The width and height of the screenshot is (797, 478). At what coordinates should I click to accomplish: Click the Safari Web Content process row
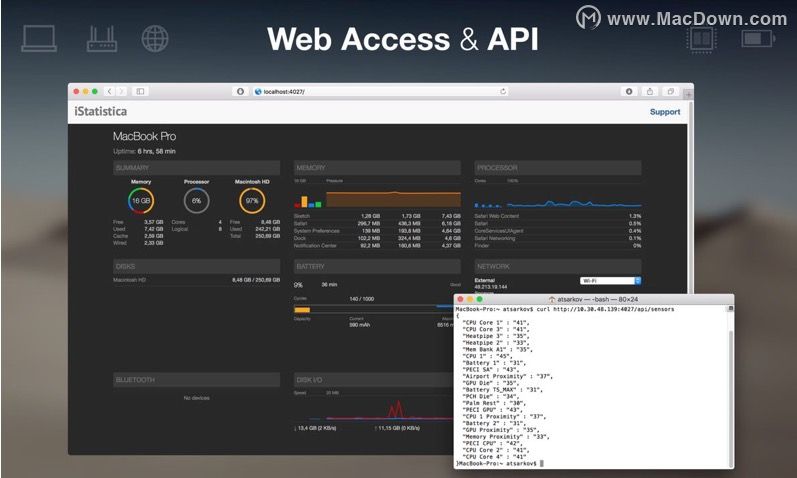(x=558, y=216)
